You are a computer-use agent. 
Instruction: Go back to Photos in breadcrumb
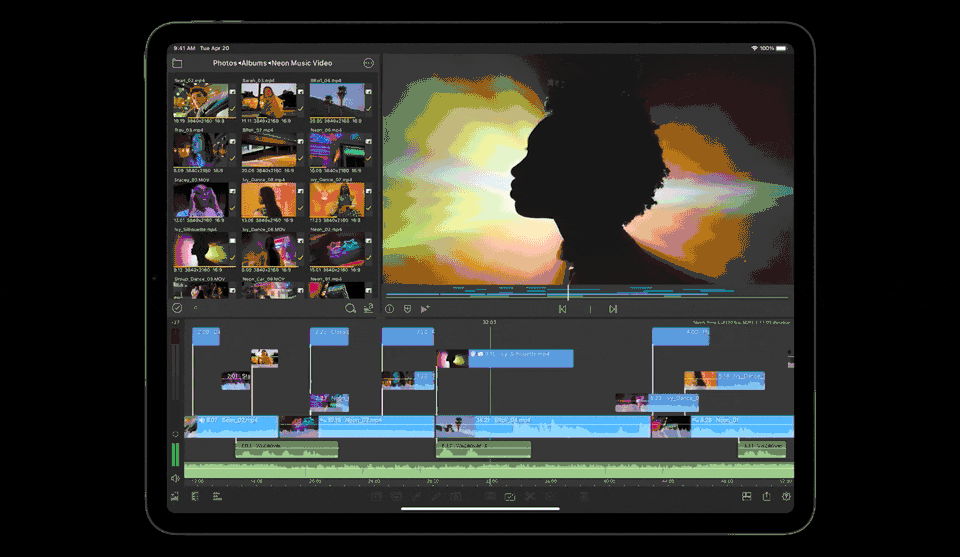225,63
